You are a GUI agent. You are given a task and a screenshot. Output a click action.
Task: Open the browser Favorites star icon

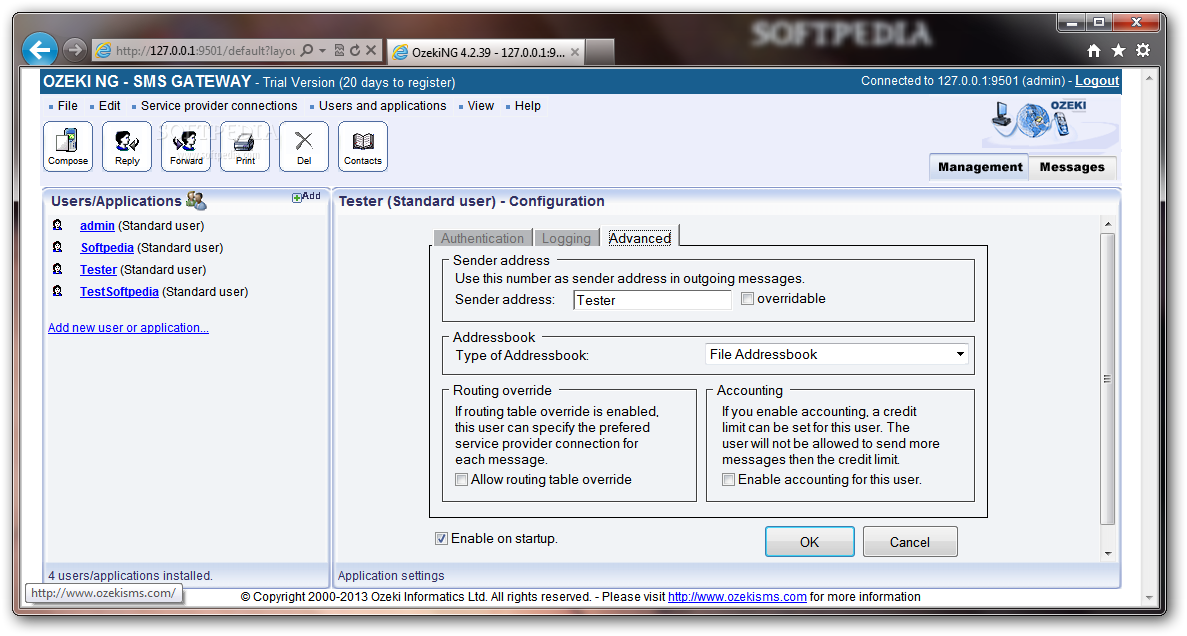point(1118,51)
